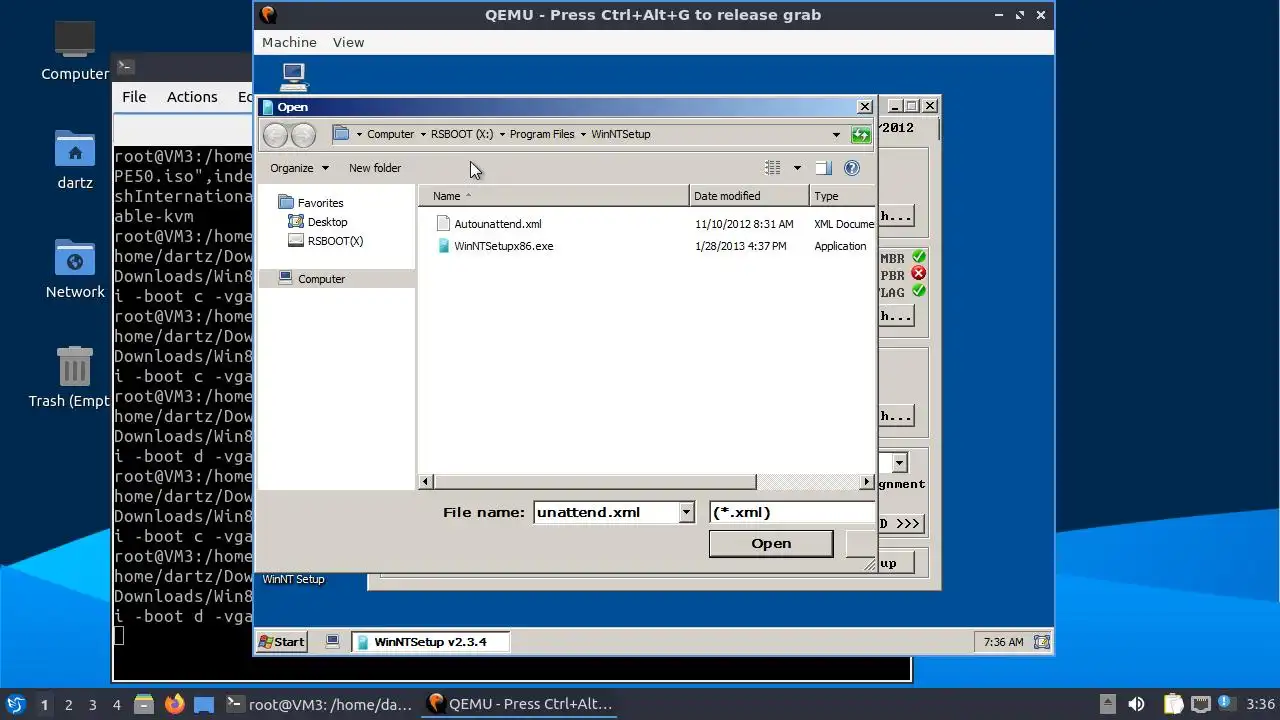Click the file list horizontal scrollbar thumb
This screenshot has width=1280, height=720.
595,482
